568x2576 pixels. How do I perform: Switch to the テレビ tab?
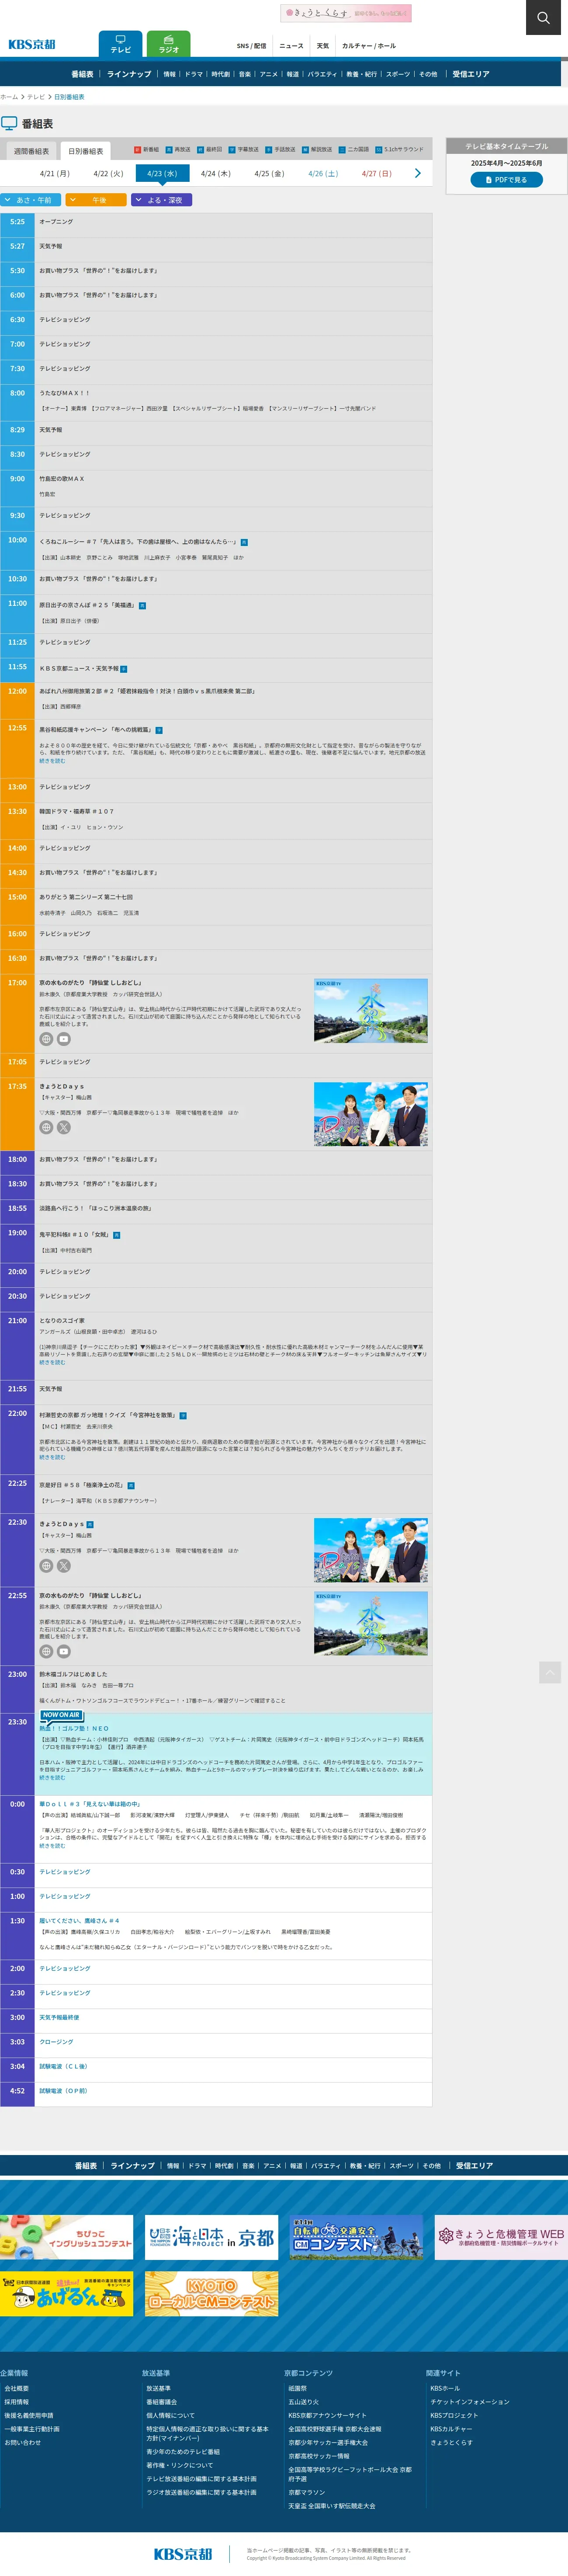[120, 44]
